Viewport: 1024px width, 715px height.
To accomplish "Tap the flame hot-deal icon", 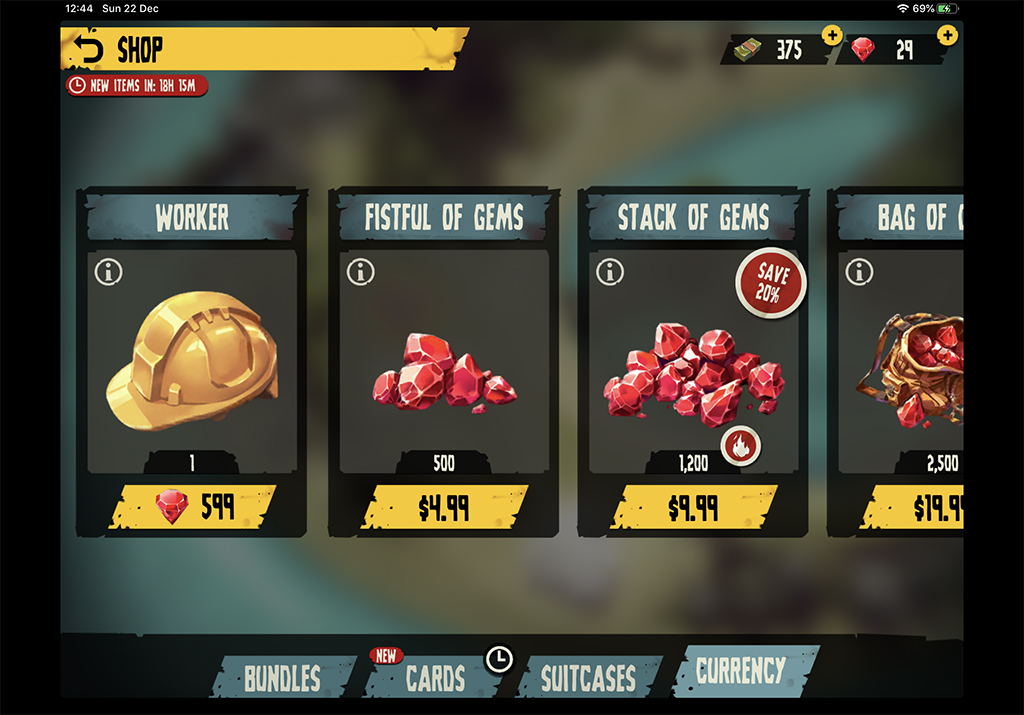I will coord(741,447).
